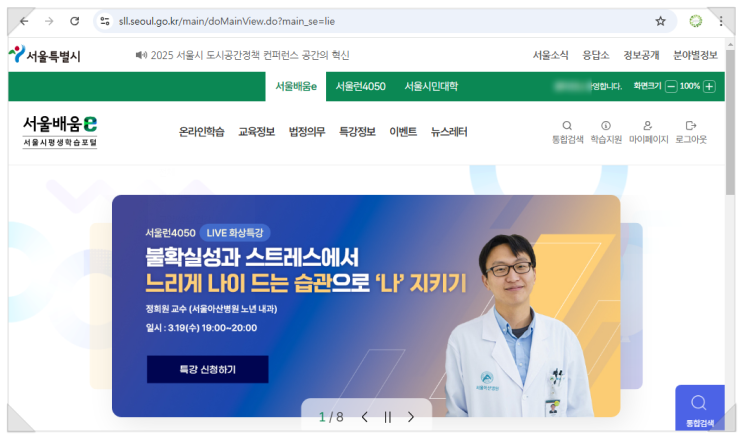Open the 온라인학습 menu

click(x=201, y=132)
